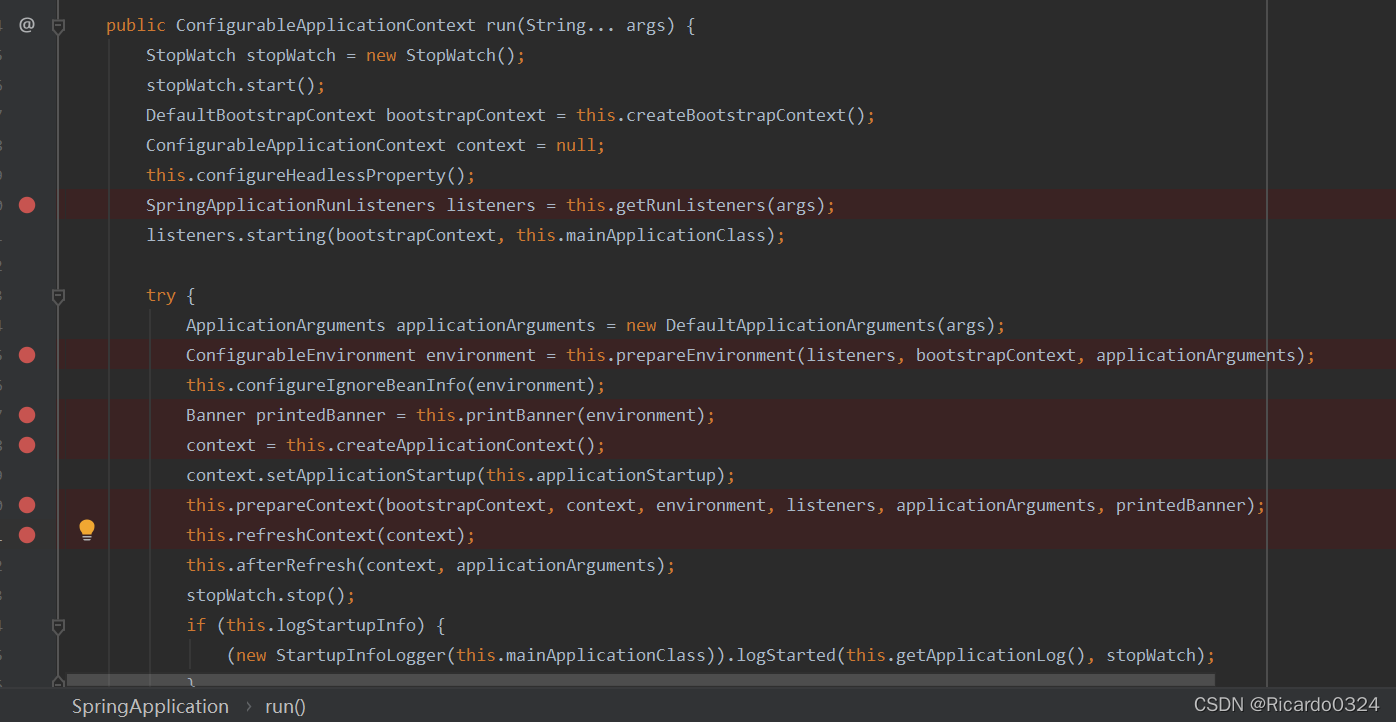Click 'applicationStartup' field reference
This screenshot has width=1396, height=722.
click(x=626, y=475)
